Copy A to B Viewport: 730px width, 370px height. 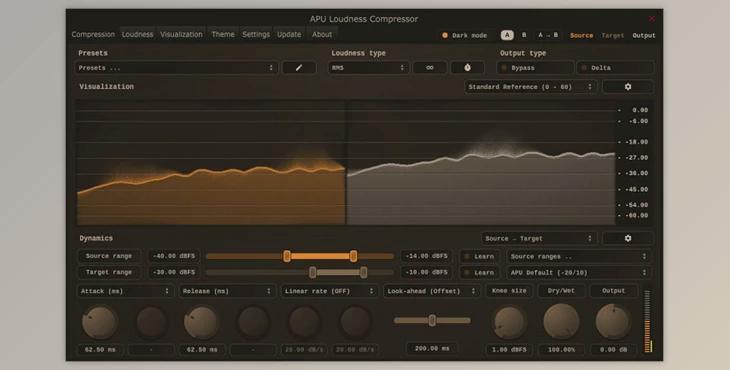(548, 35)
